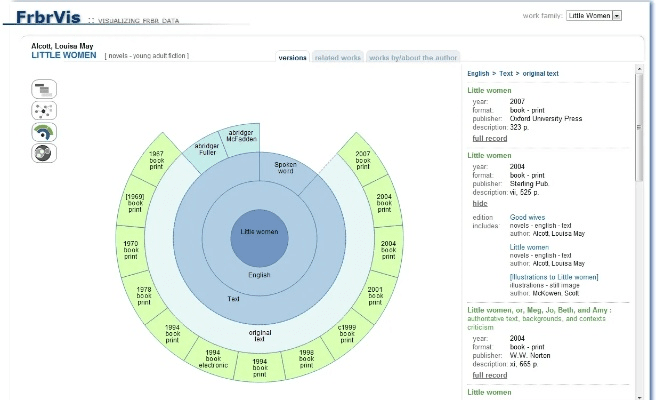Click the gray radial sunburst view icon
The image size is (656, 400).
[x=44, y=153]
